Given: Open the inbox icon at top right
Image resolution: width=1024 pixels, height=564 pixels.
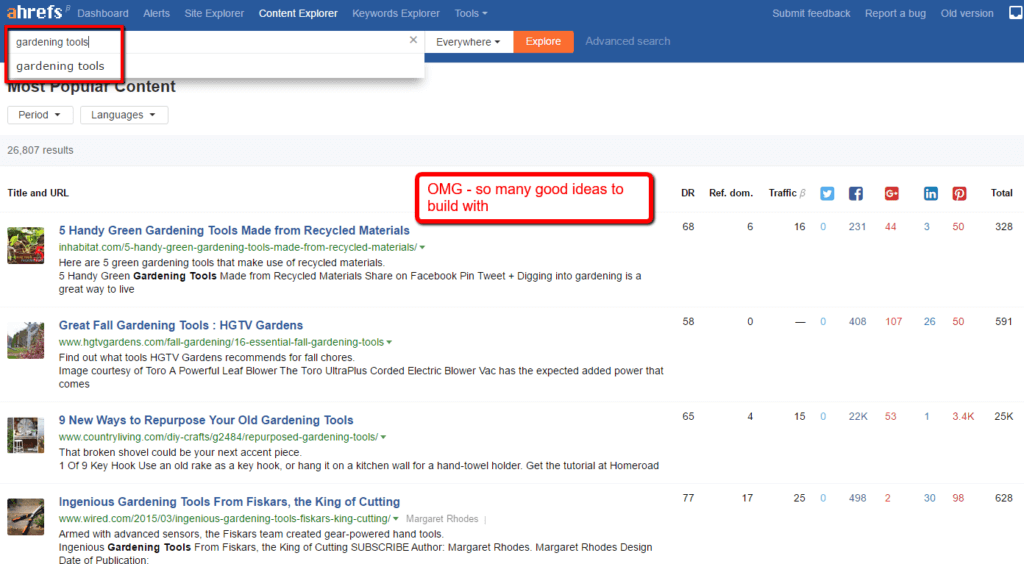Looking at the screenshot, I should (1016, 13).
